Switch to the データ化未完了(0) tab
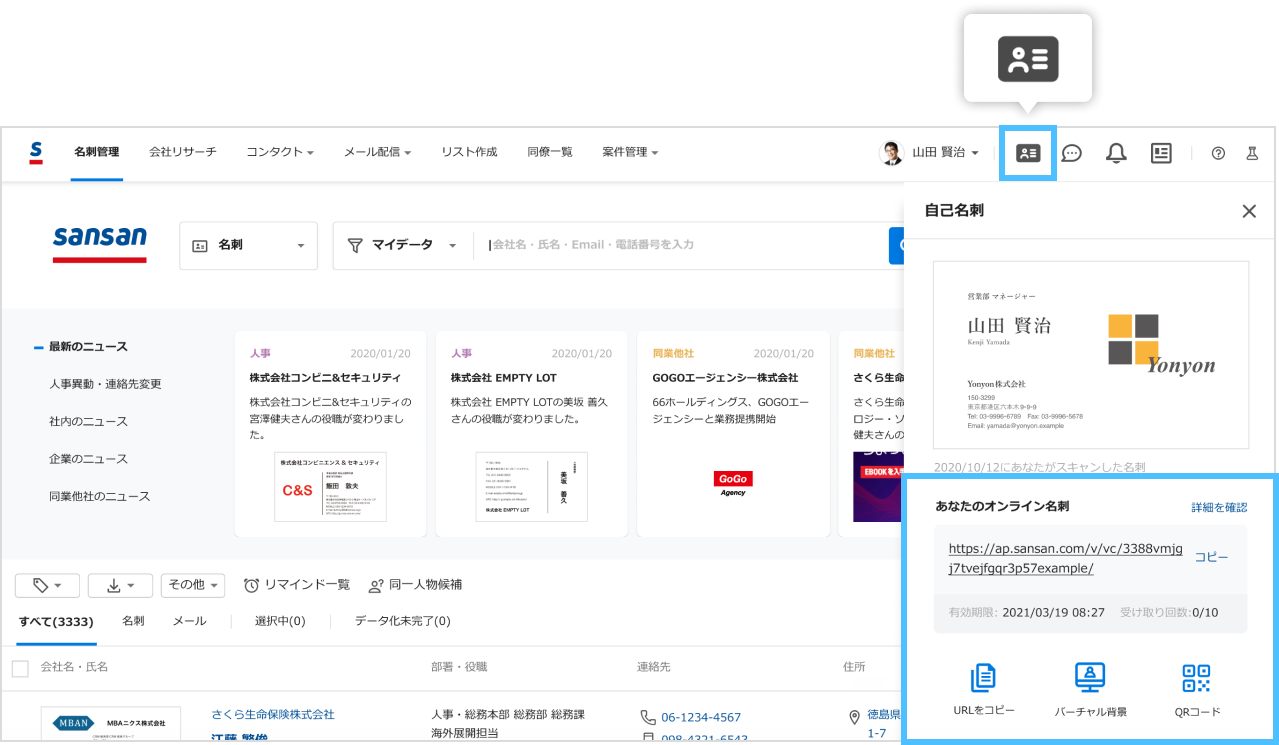This screenshot has width=1279, height=745. coord(402,621)
